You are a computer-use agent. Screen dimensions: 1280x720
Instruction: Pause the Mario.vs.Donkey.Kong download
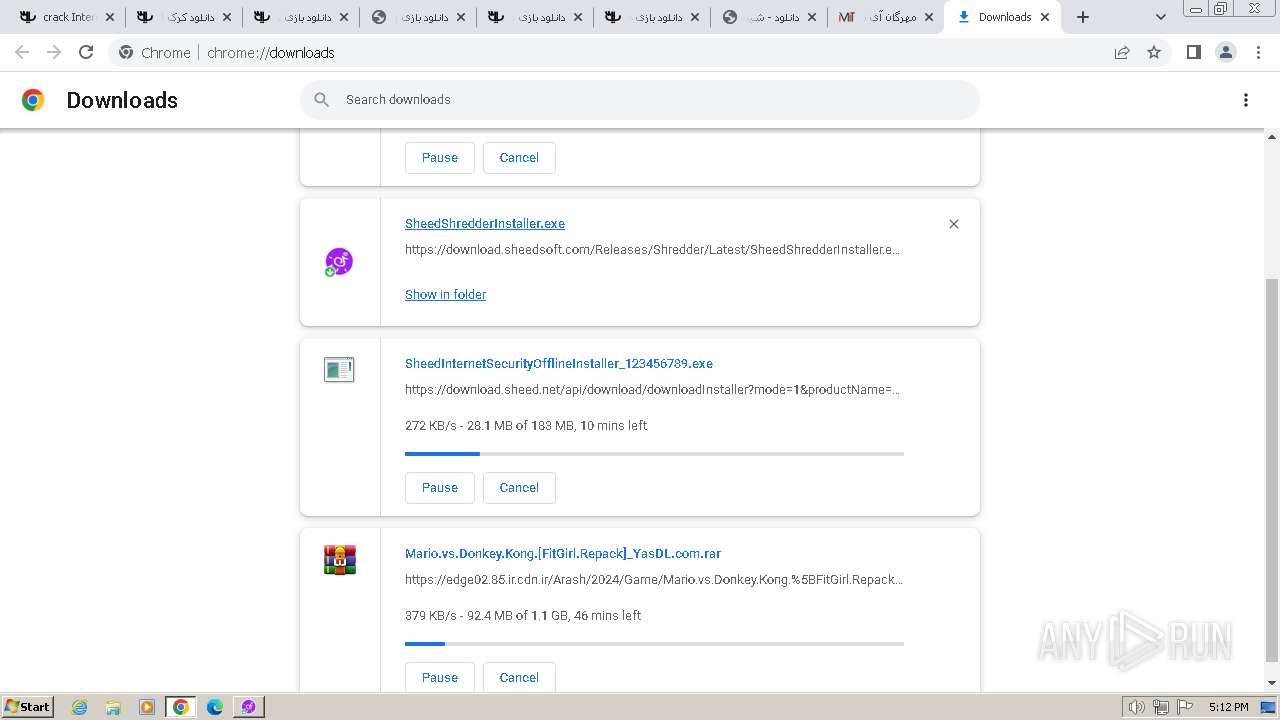440,678
